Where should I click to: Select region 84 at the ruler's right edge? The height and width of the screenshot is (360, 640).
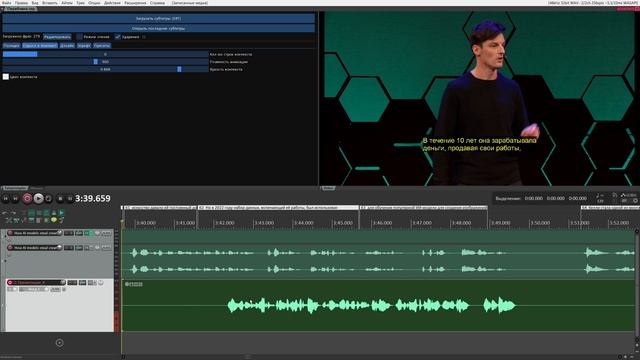coord(610,208)
